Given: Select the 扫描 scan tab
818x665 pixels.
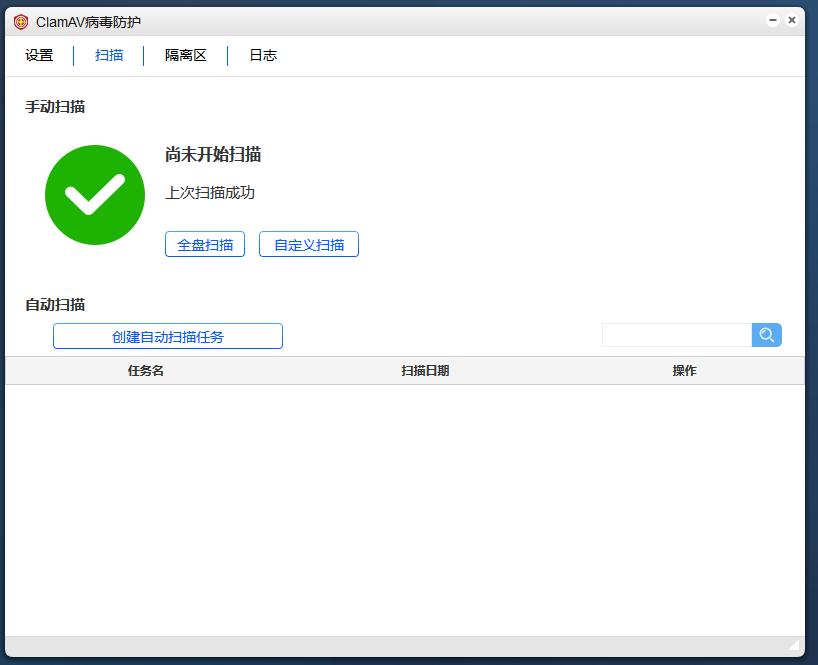Looking at the screenshot, I should (109, 56).
